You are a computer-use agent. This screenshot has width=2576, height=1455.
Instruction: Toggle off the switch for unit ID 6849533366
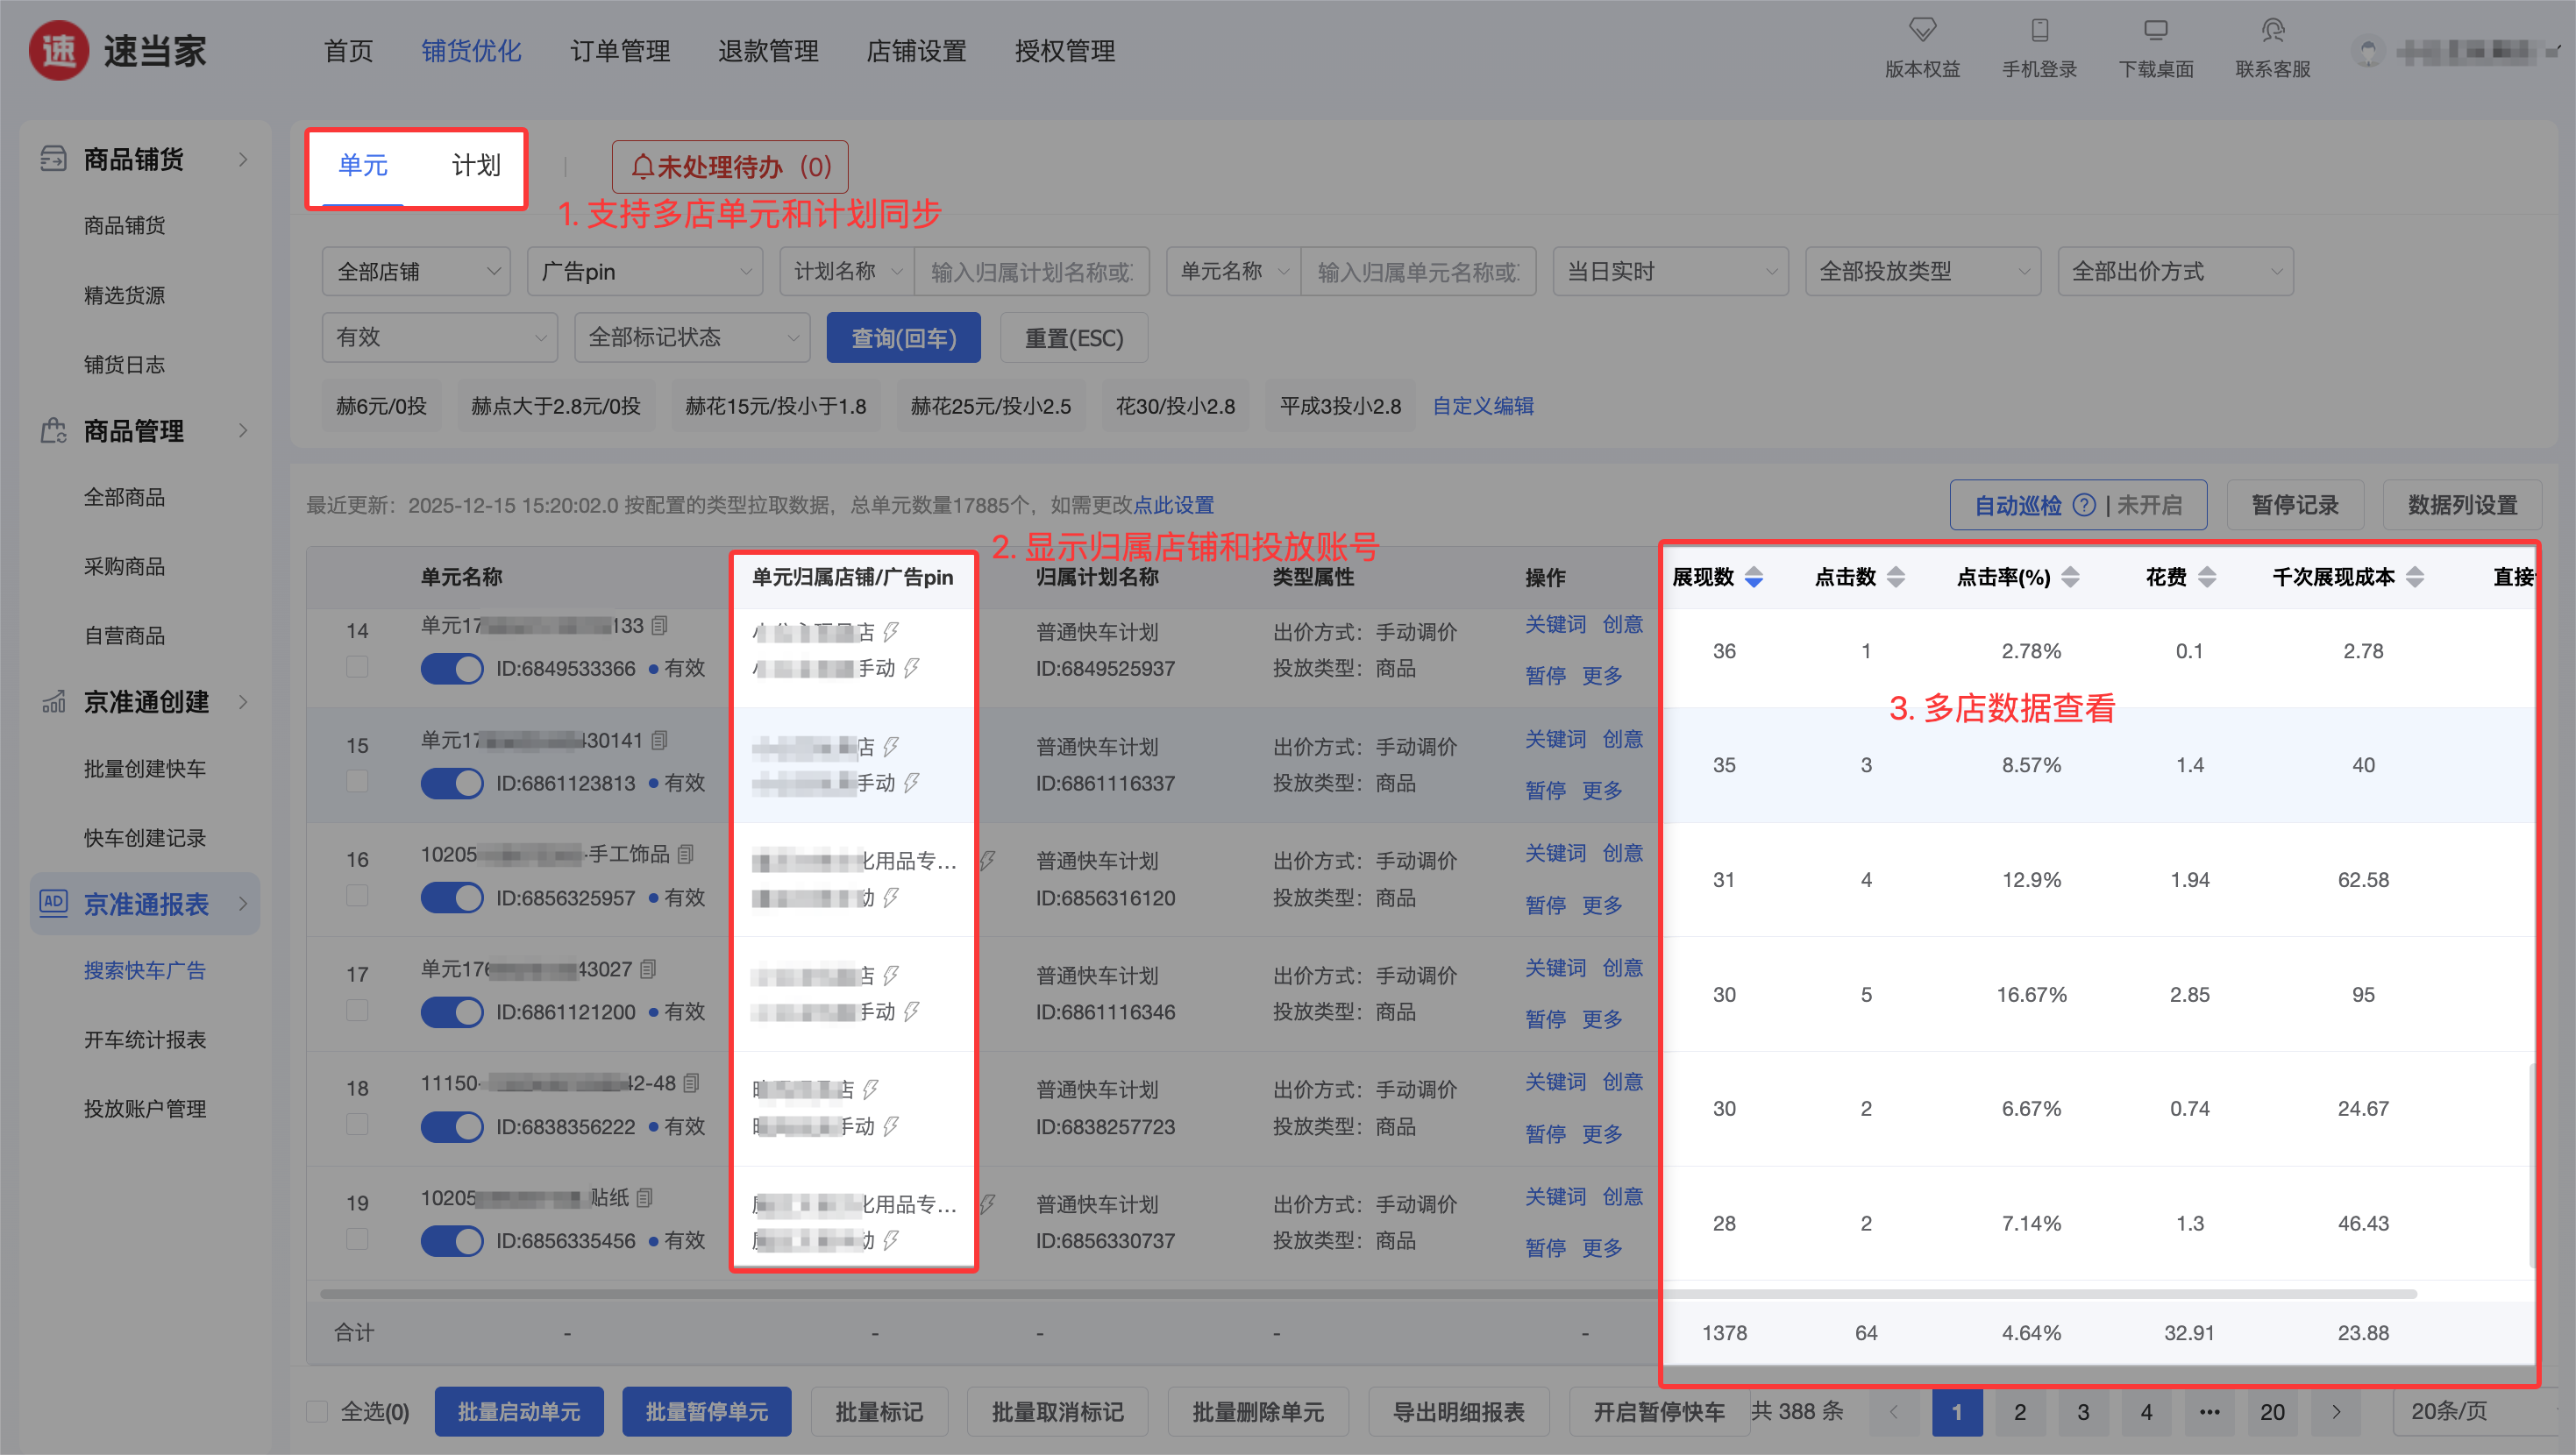[x=451, y=668]
